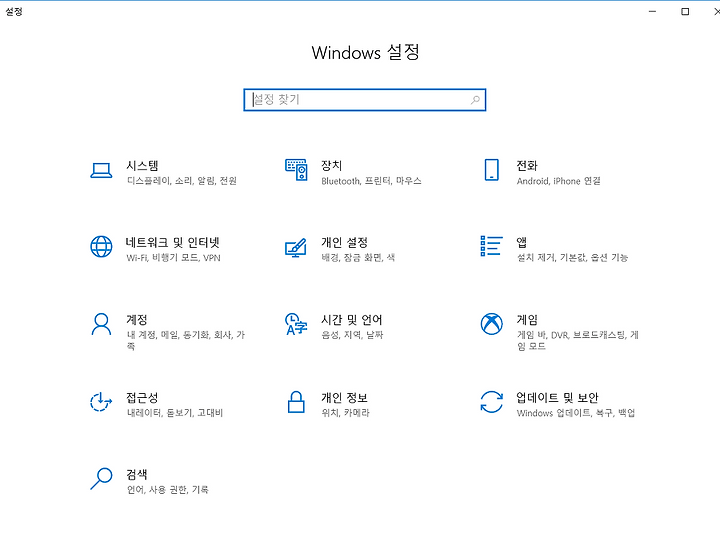
Task: Go to the 게임 title
Action: pos(527,320)
